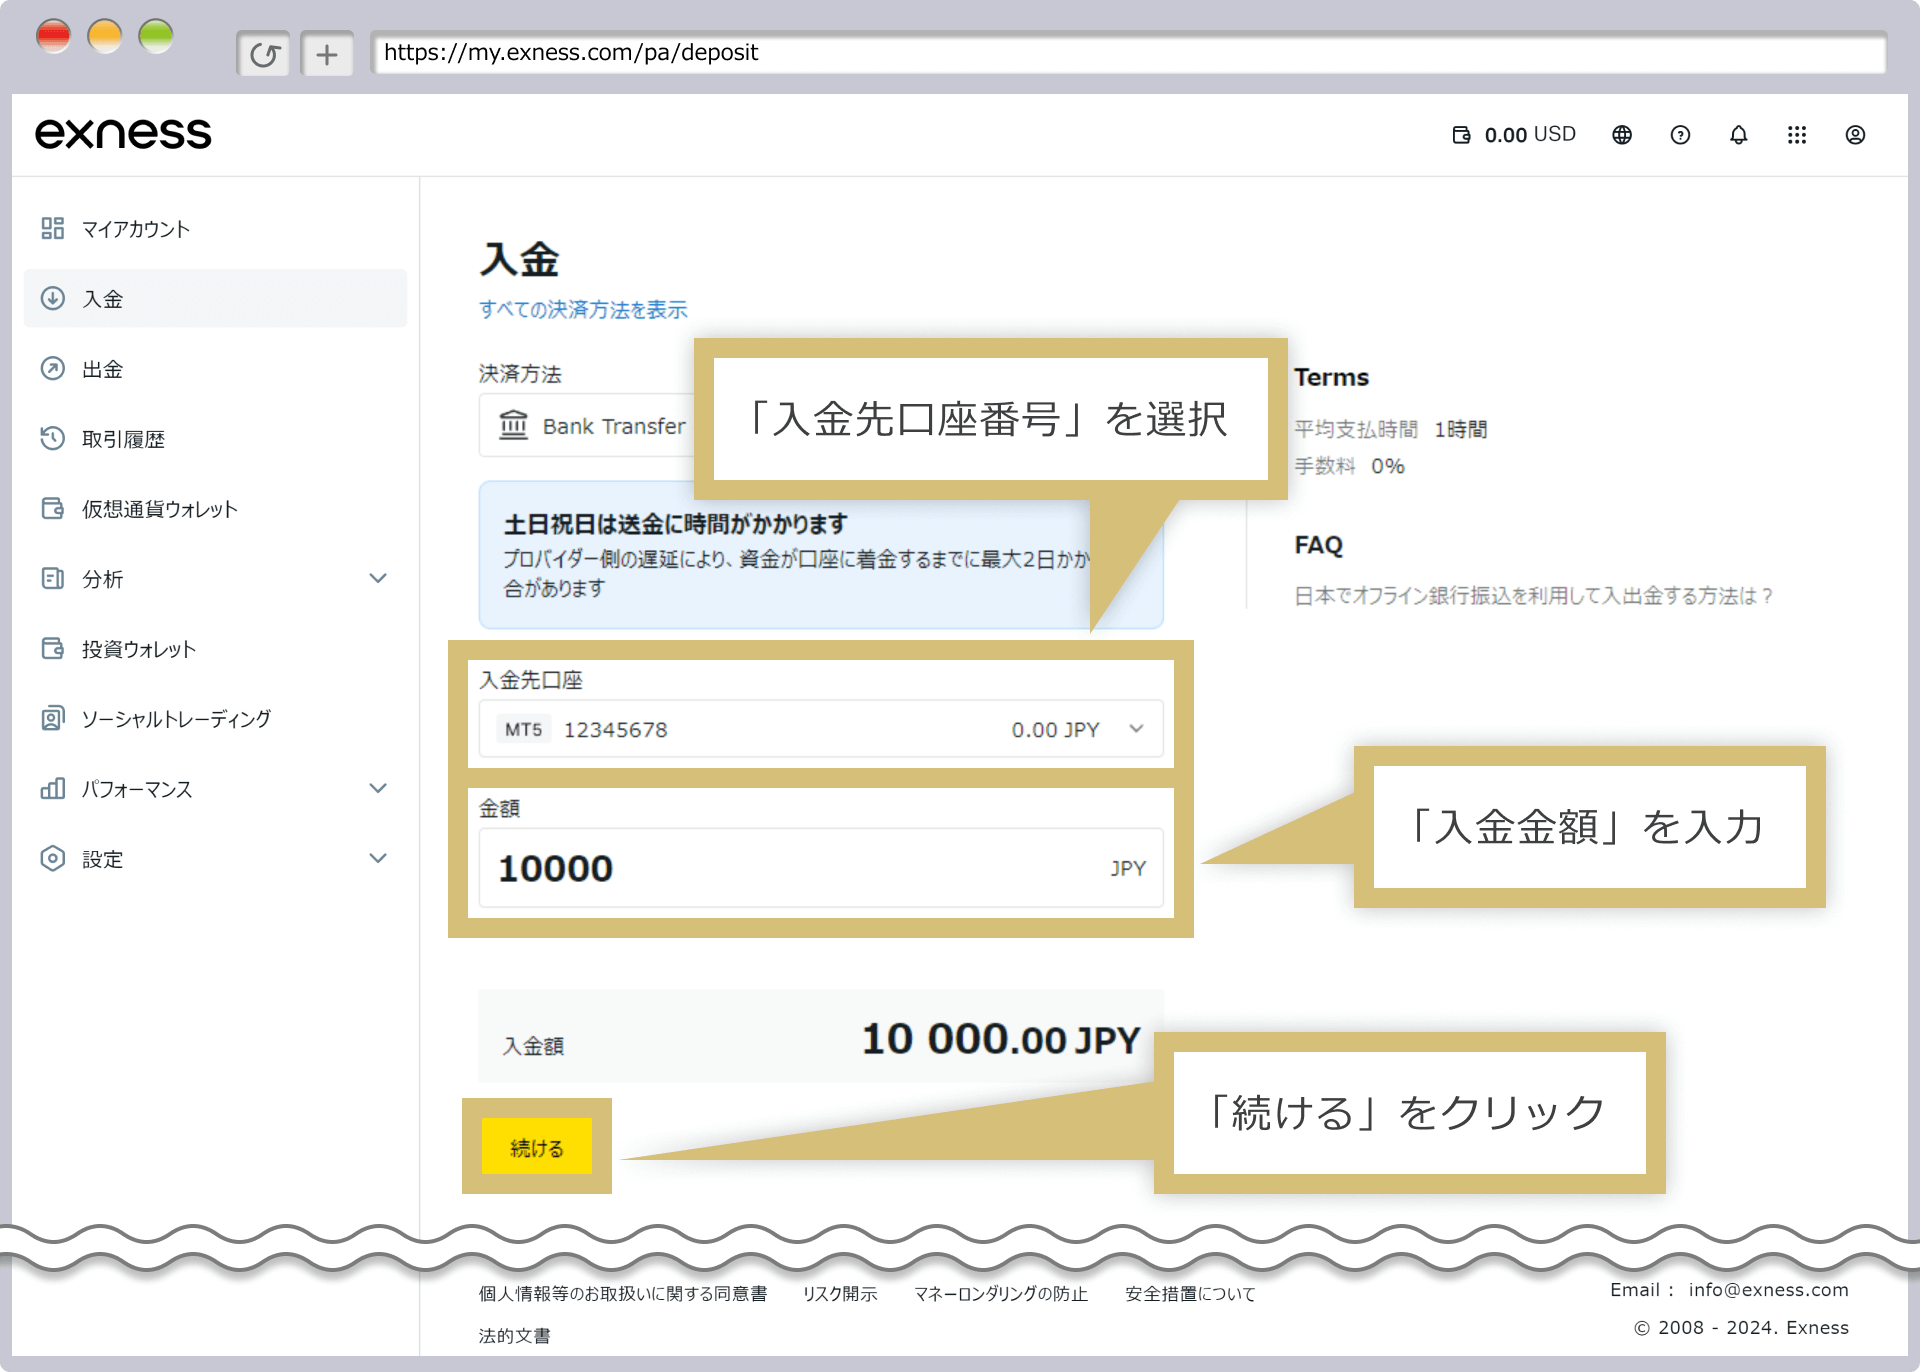Expand the 設定 chevron
The width and height of the screenshot is (1920, 1372).
[x=378, y=858]
